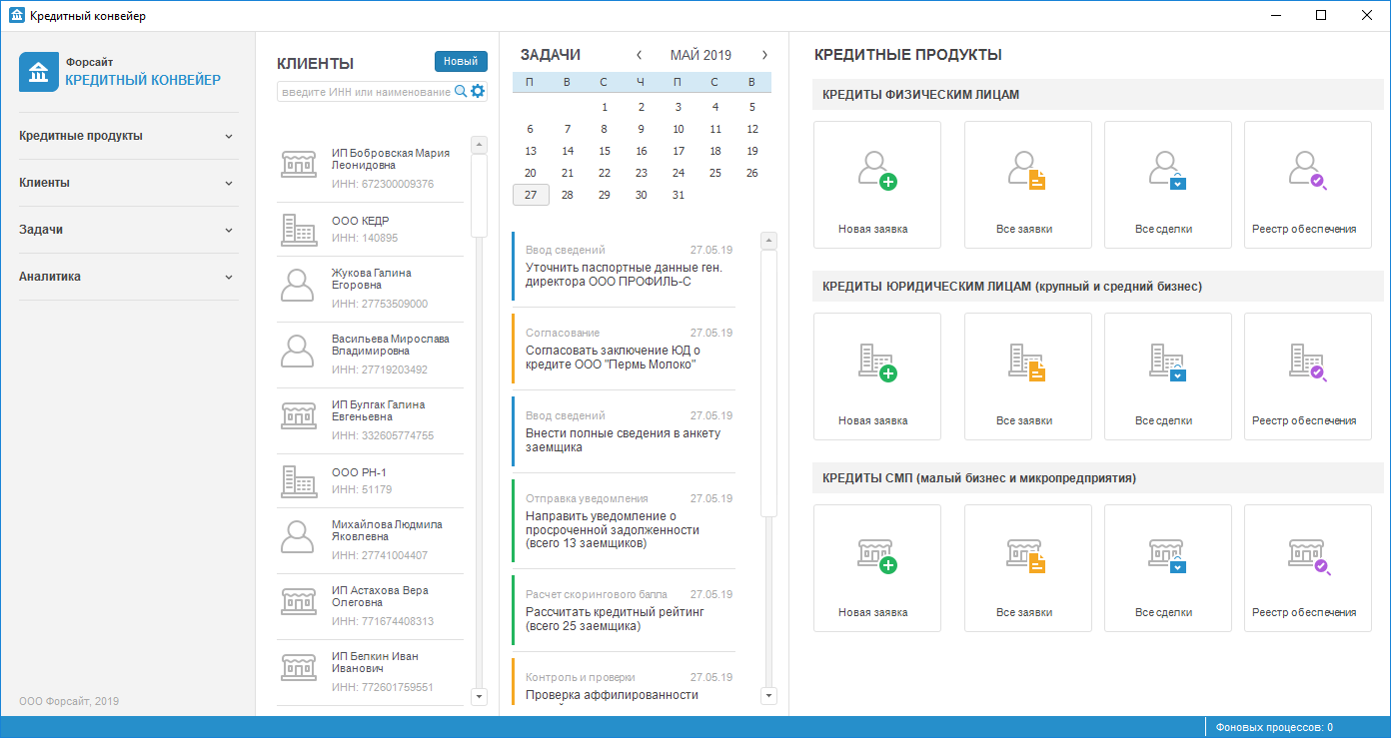Click tasks list scroll down arrow
Image resolution: width=1391 pixels, height=738 pixels.
[x=769, y=696]
